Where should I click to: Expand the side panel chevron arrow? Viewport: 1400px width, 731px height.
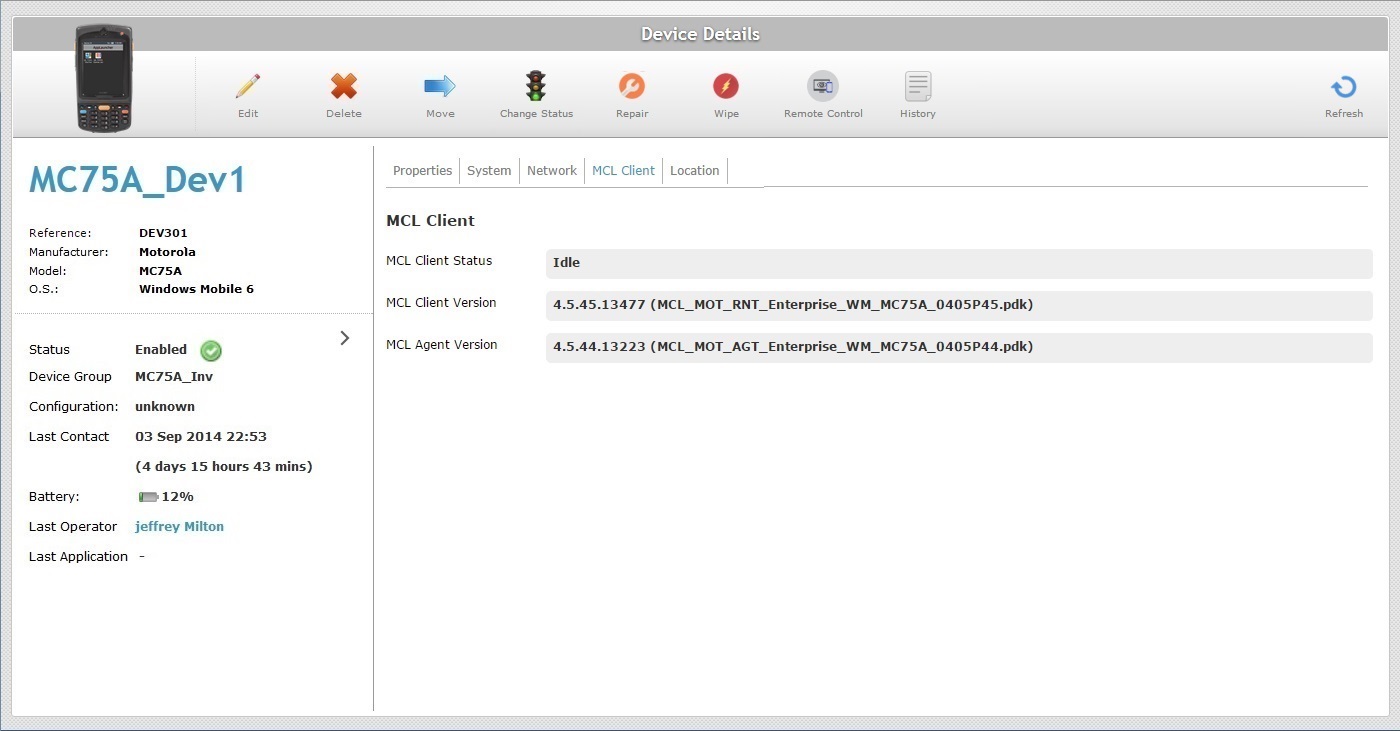click(345, 338)
